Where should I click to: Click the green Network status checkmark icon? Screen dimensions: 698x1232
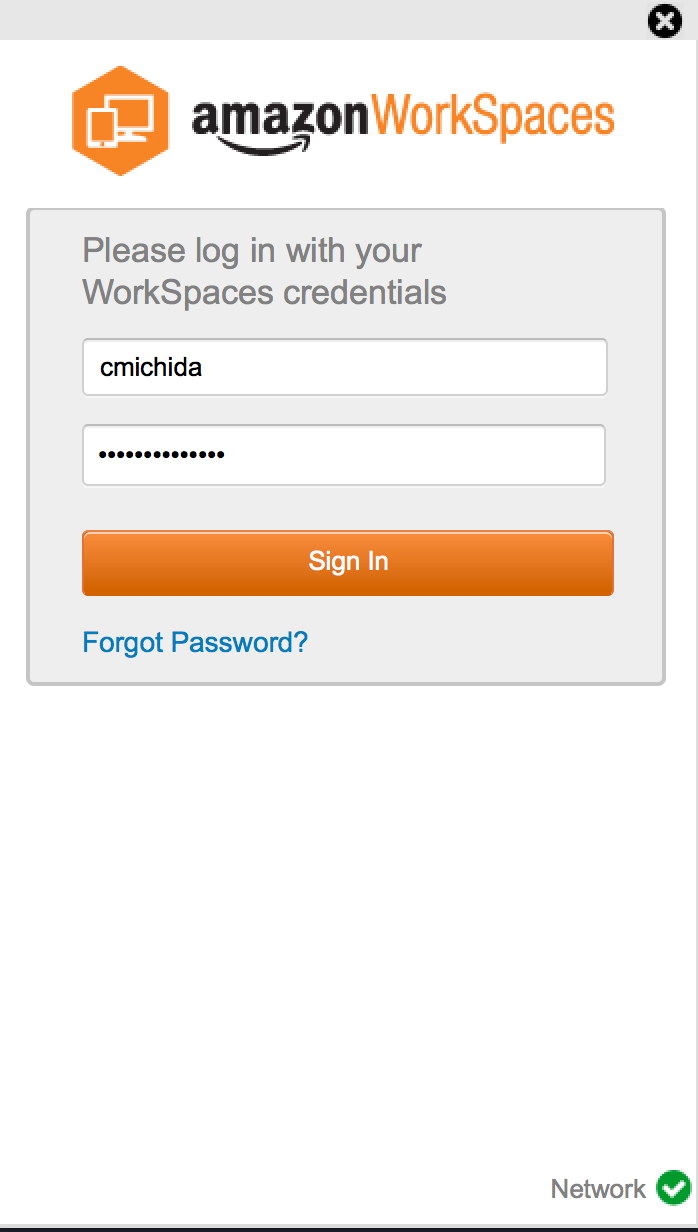coord(673,1187)
